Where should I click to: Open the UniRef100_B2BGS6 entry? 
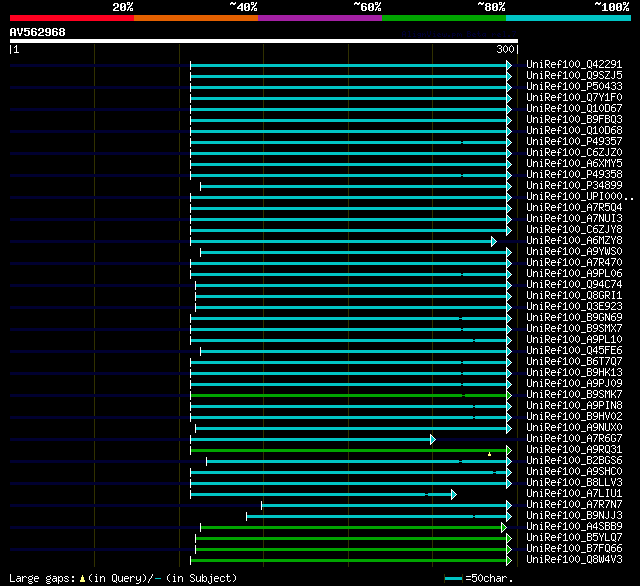(x=574, y=461)
